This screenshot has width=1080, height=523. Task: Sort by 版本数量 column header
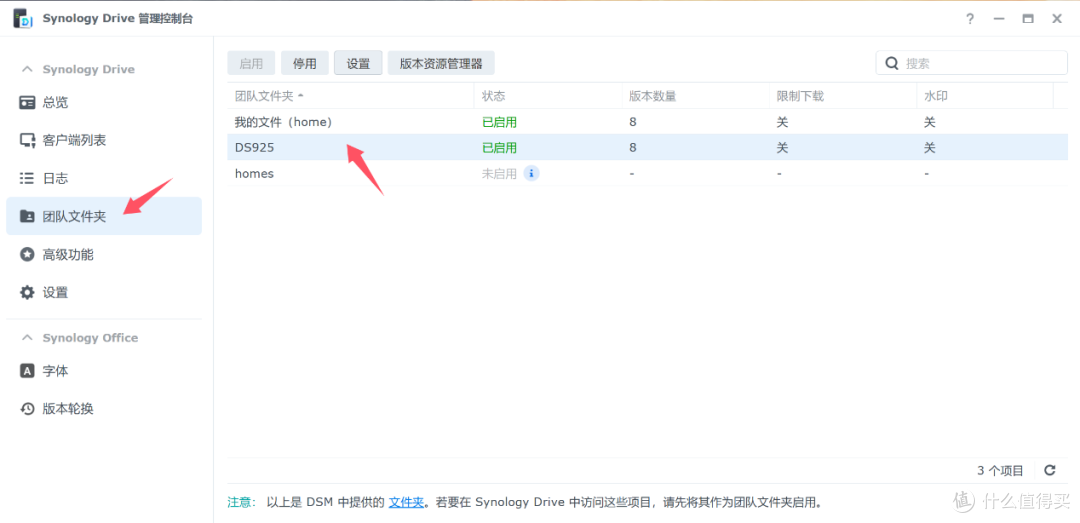pos(695,96)
